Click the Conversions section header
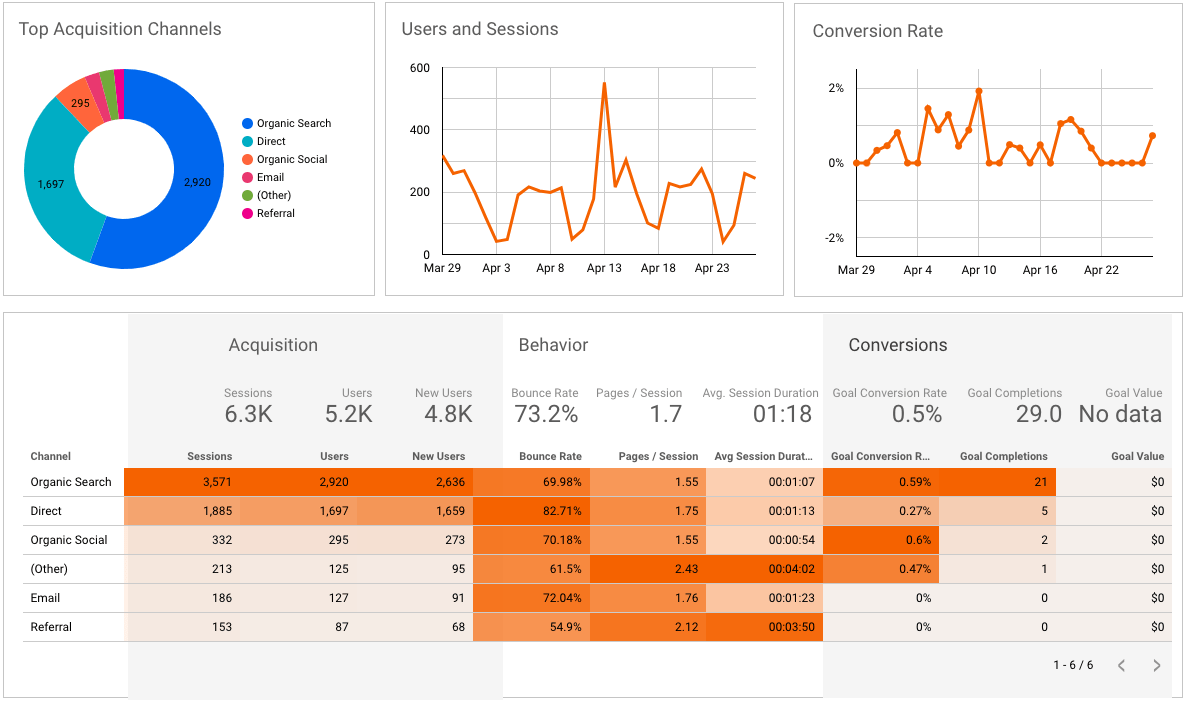 (x=897, y=344)
